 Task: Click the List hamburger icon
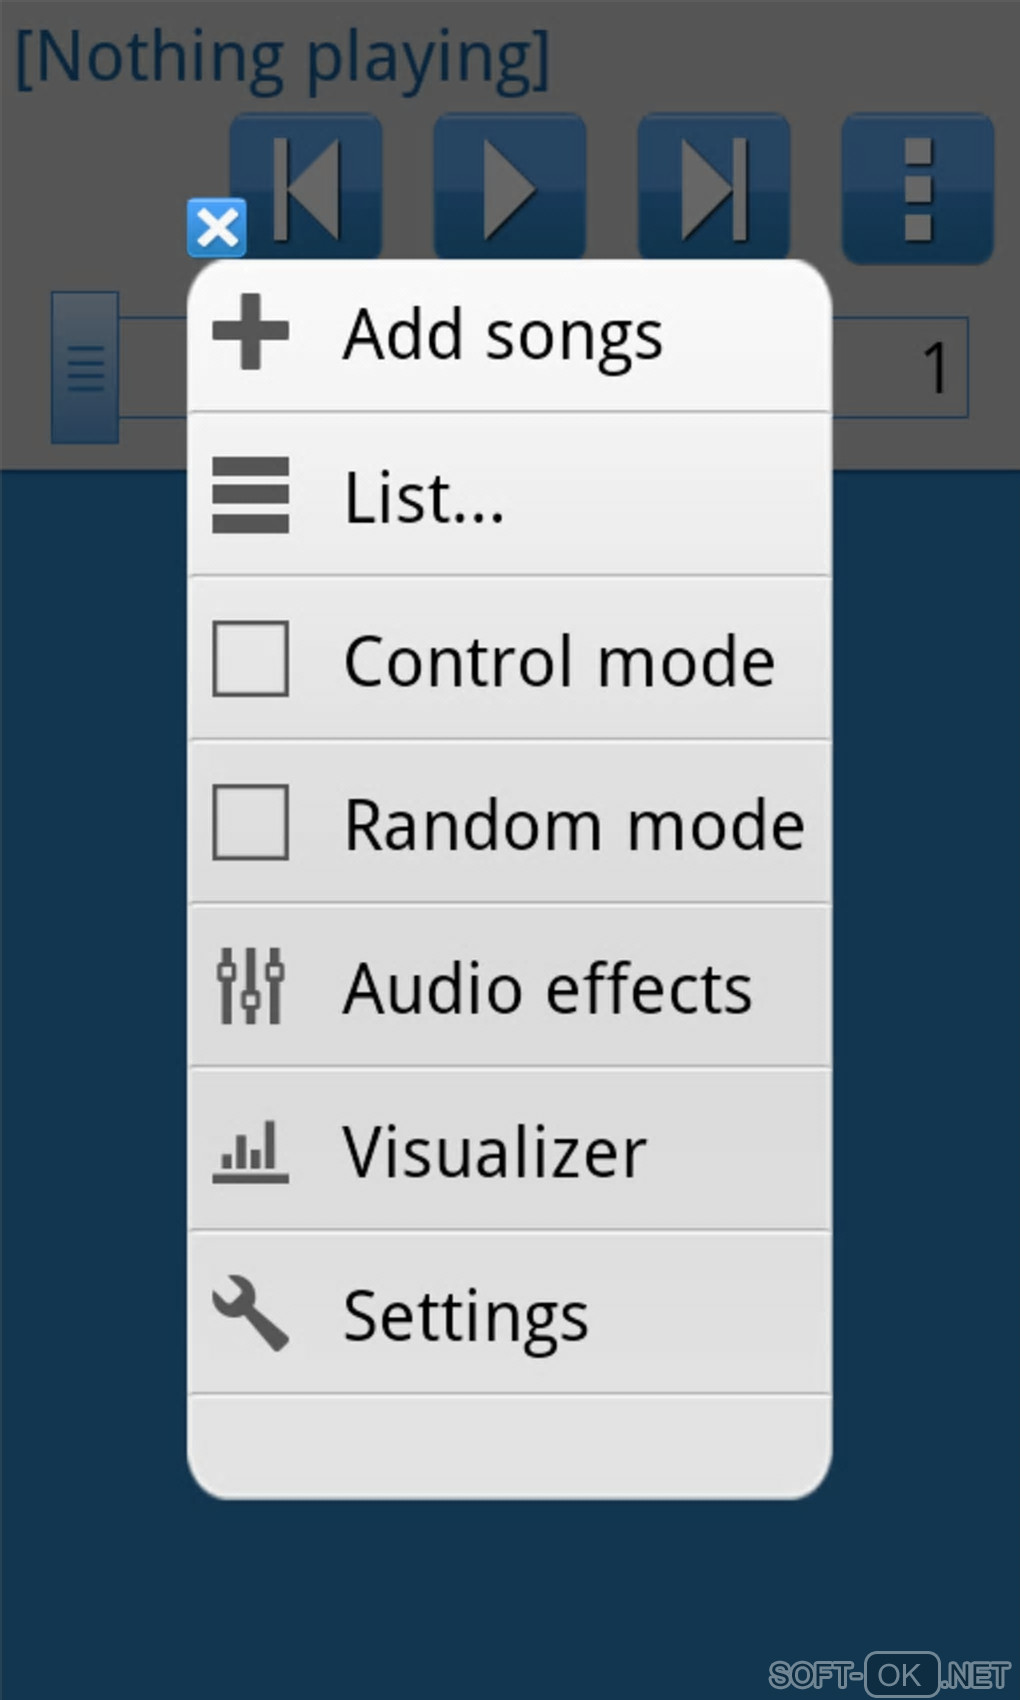[x=250, y=495]
